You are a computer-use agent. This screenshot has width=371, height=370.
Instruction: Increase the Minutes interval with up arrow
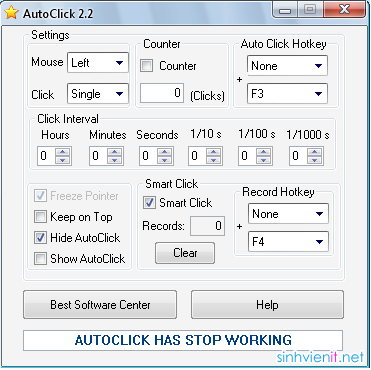point(114,152)
